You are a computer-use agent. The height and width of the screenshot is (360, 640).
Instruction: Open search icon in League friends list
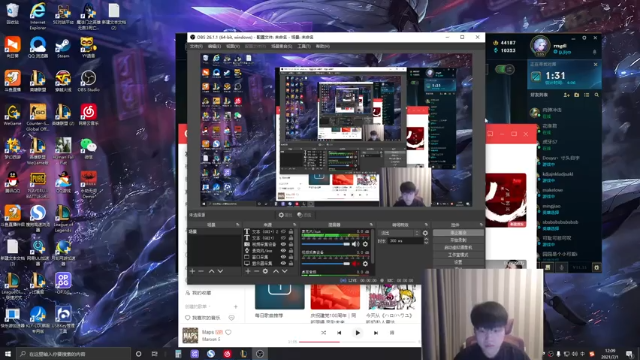coord(597,95)
